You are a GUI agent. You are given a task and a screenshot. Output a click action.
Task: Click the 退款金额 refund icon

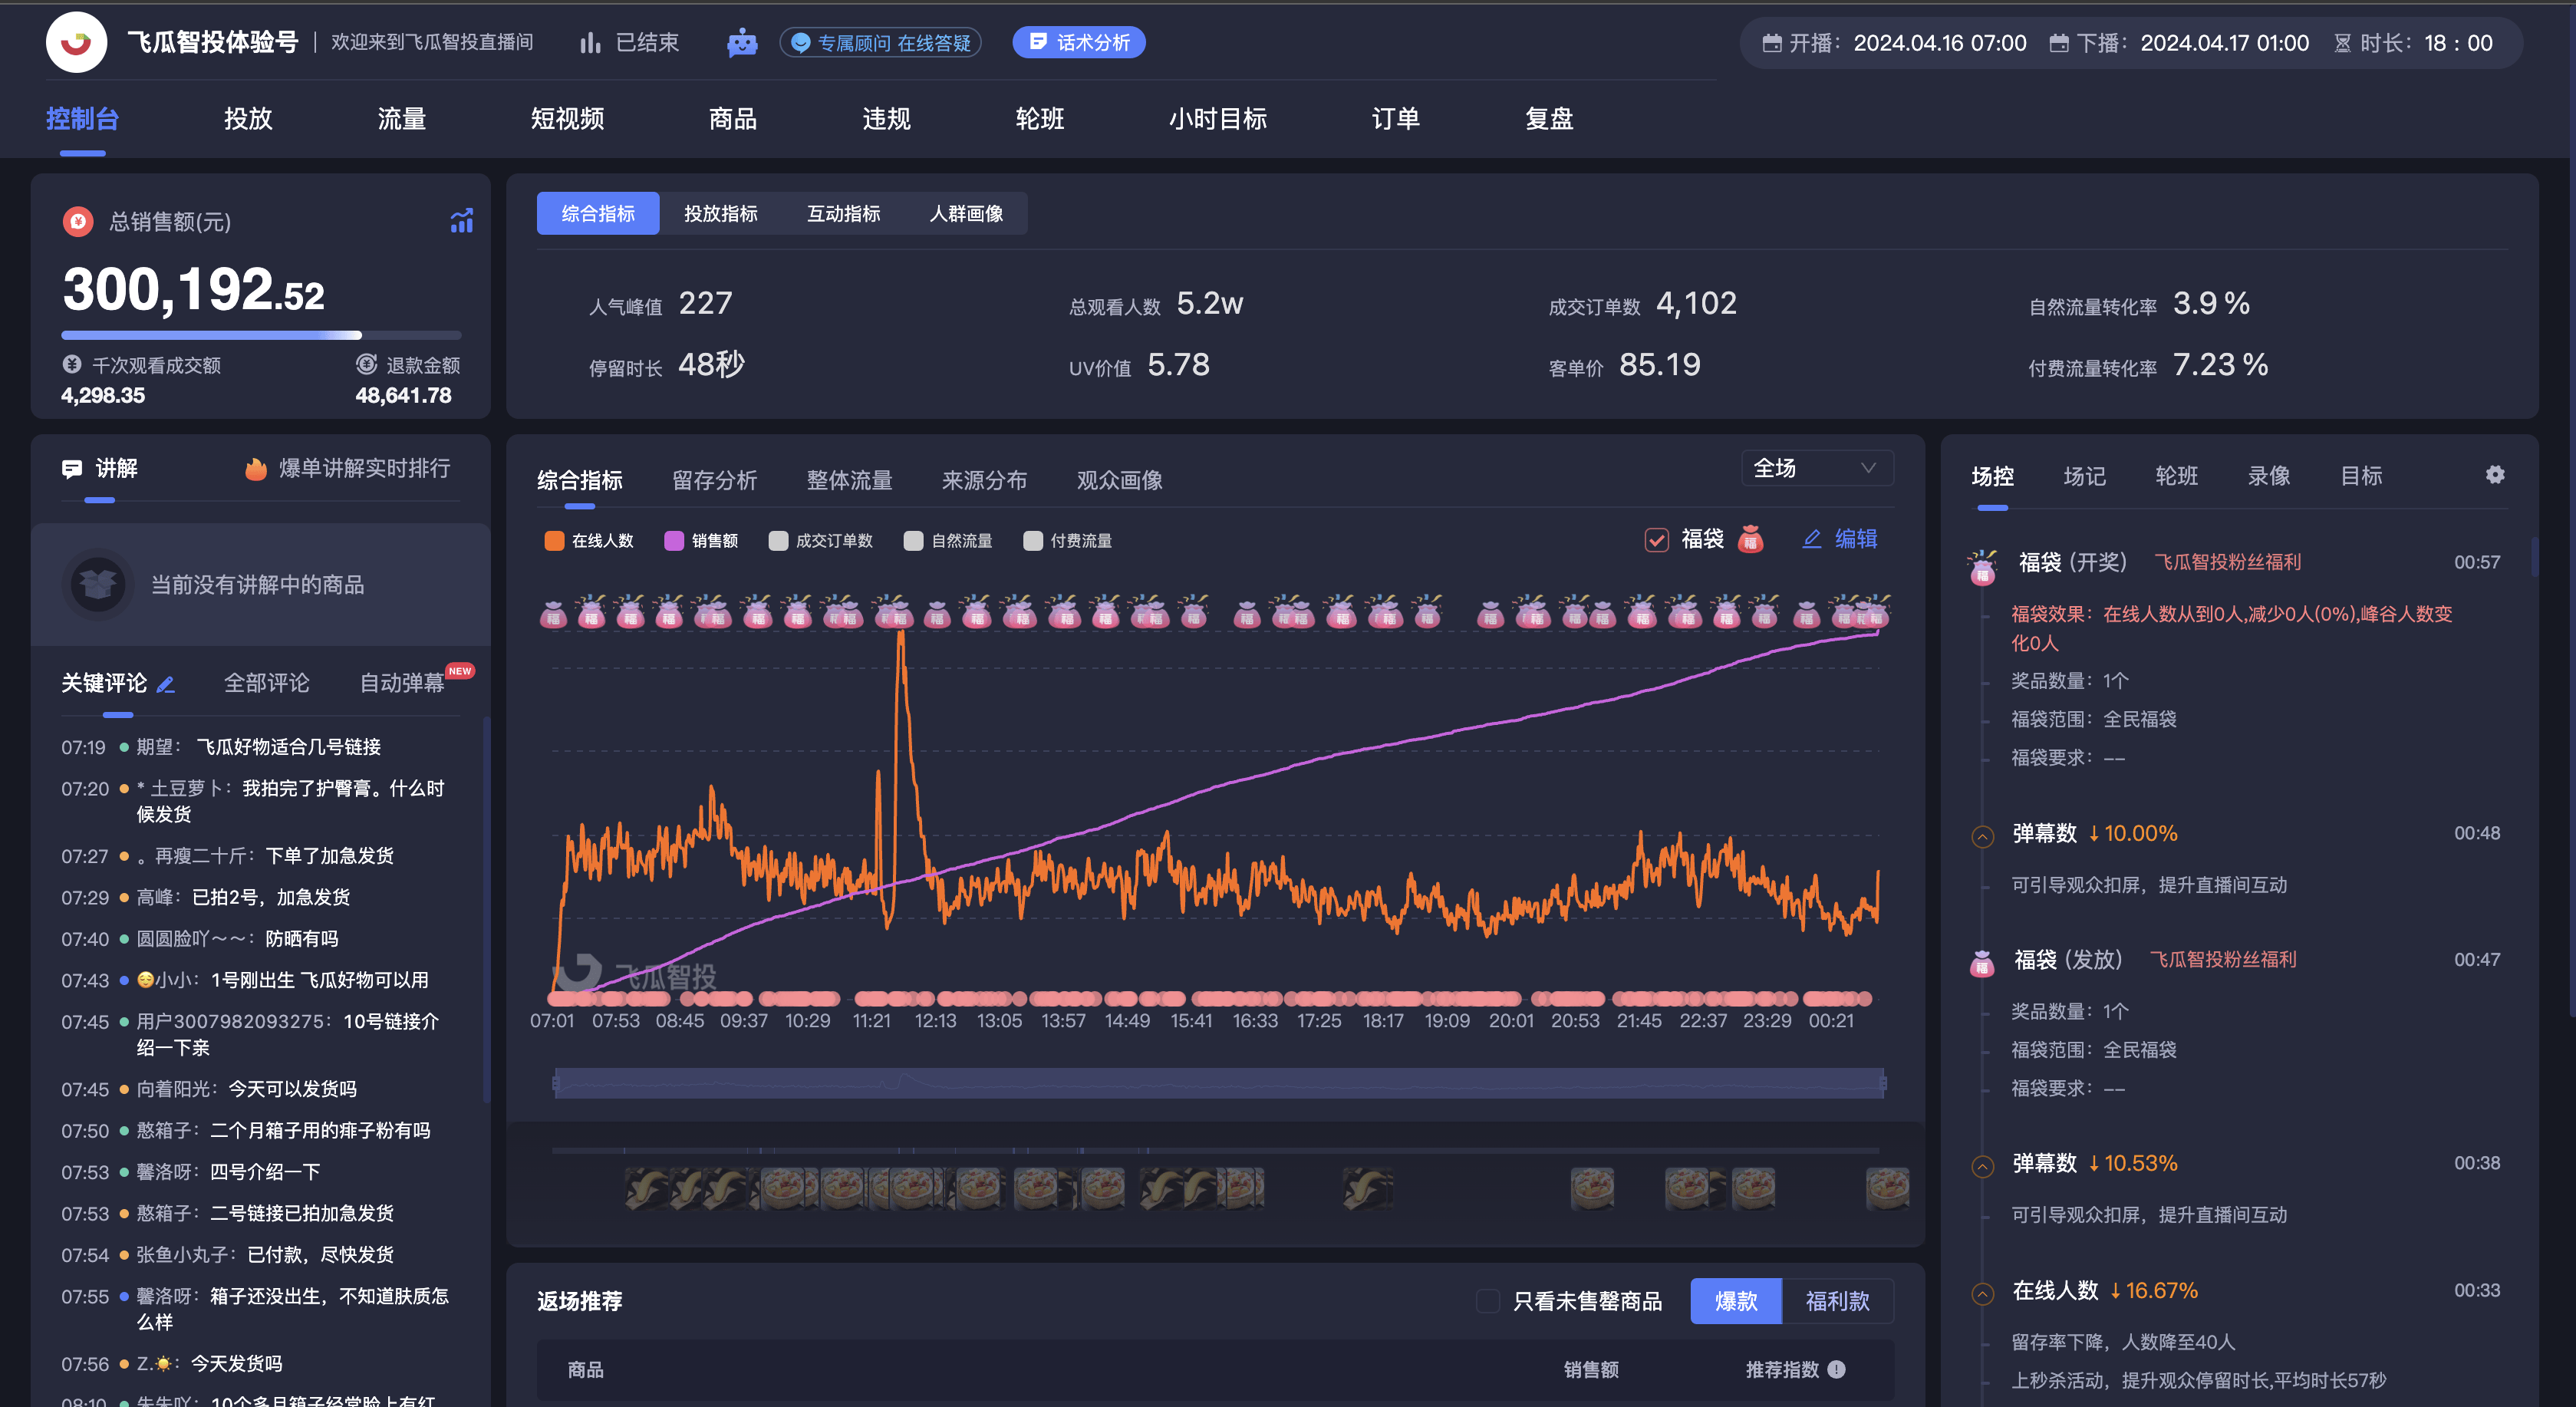pyautogui.click(x=367, y=364)
